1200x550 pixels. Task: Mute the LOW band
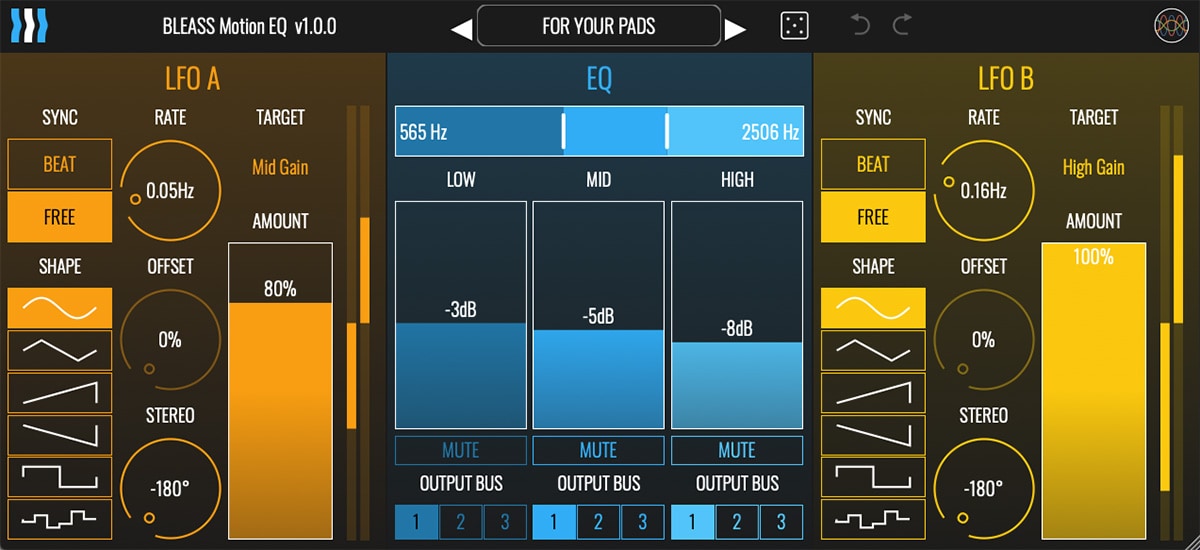[461, 450]
